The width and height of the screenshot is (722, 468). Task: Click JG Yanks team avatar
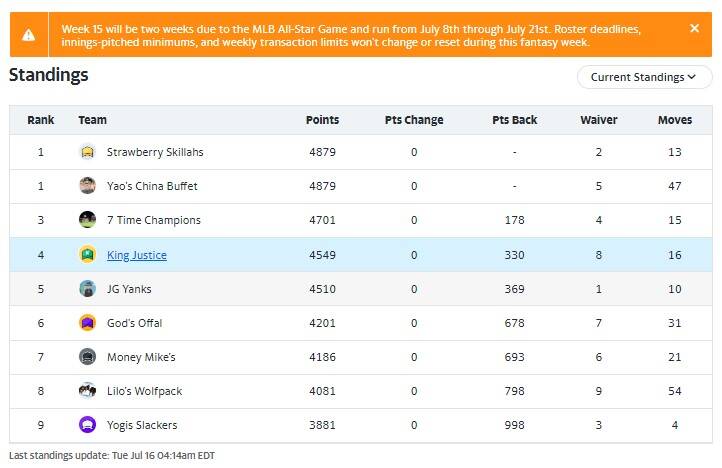pyautogui.click(x=87, y=289)
